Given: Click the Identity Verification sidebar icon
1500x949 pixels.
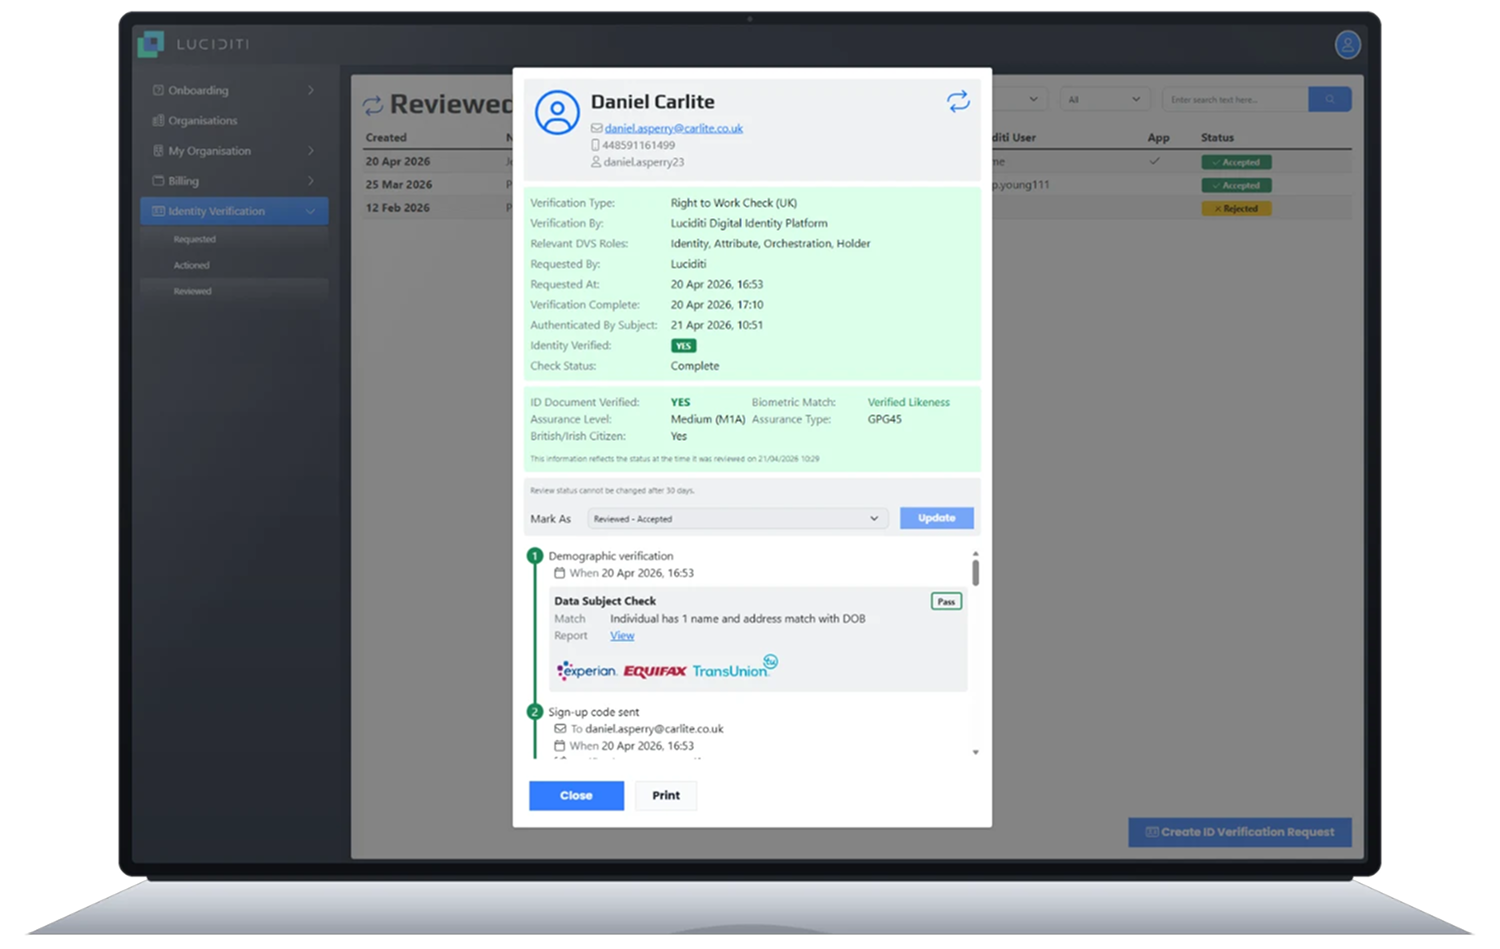Looking at the screenshot, I should click(x=158, y=211).
